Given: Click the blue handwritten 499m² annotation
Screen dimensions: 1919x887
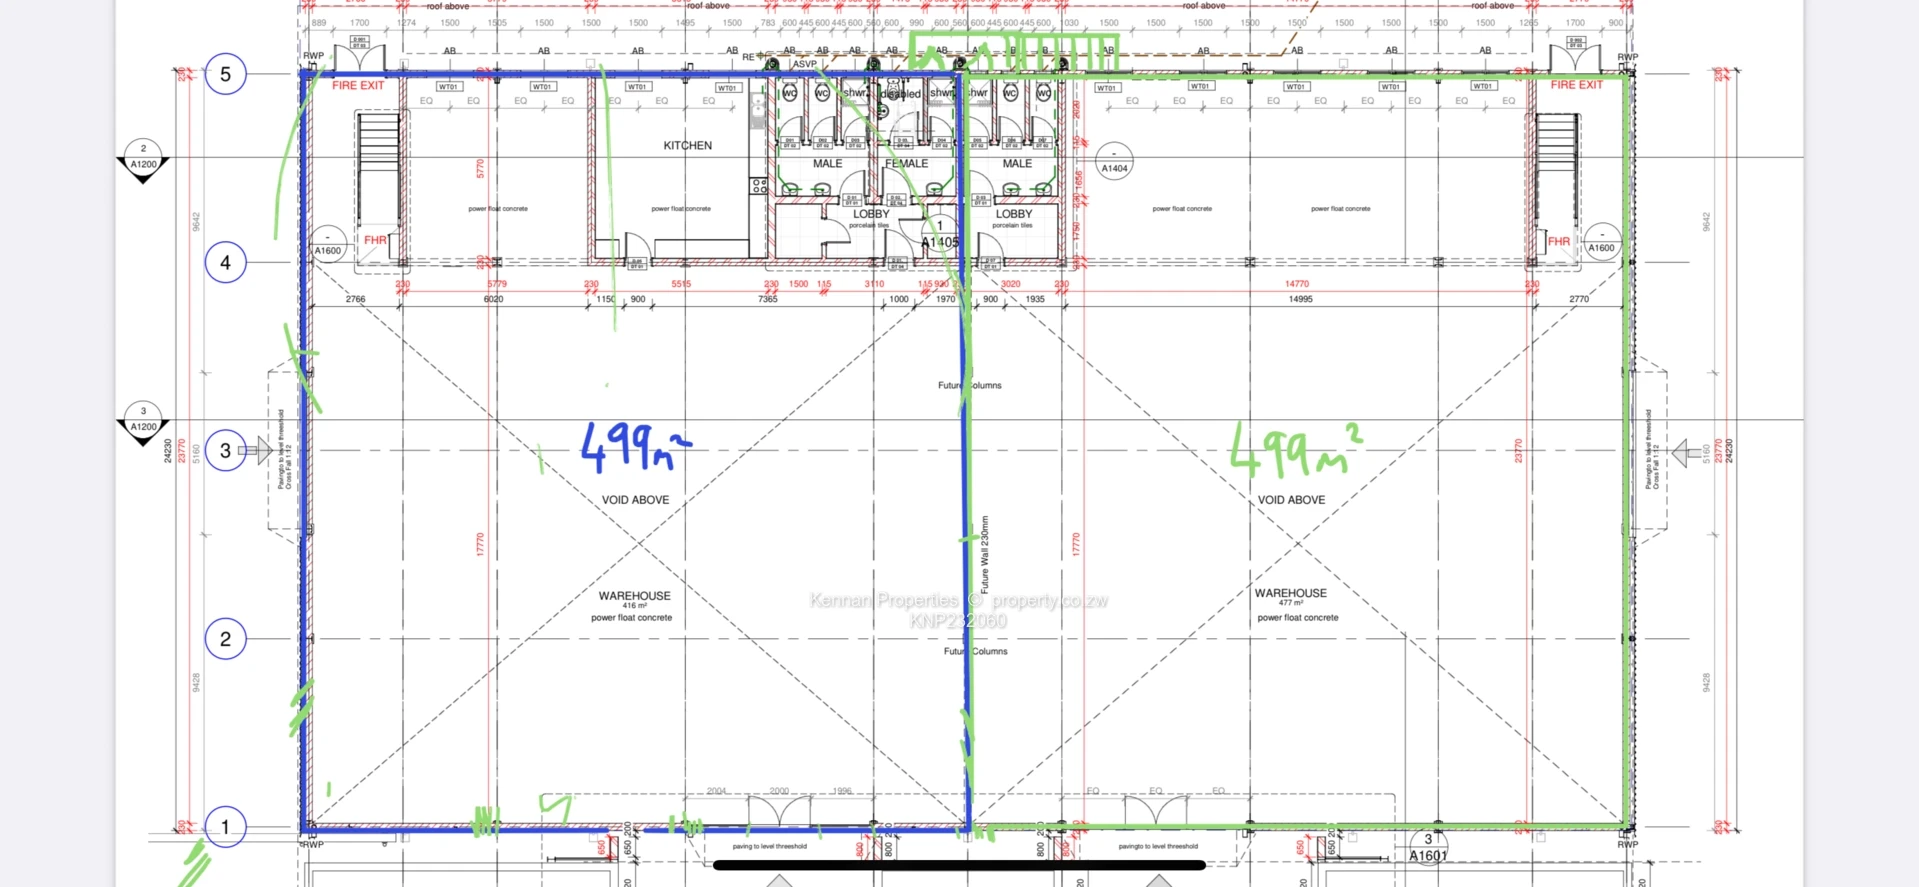Looking at the screenshot, I should pos(634,446).
